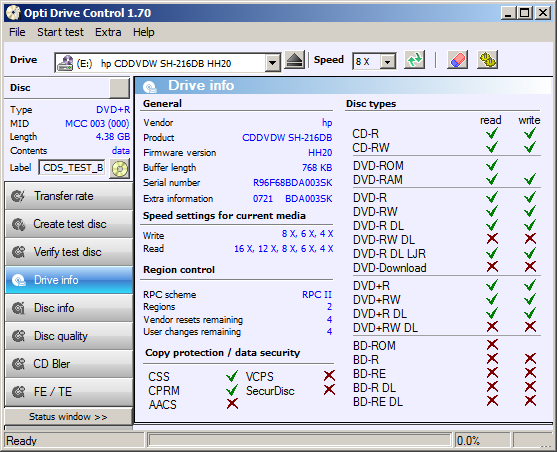The height and width of the screenshot is (452, 557).
Task: Click the disc type DVD+R value
Action: [x=113, y=110]
